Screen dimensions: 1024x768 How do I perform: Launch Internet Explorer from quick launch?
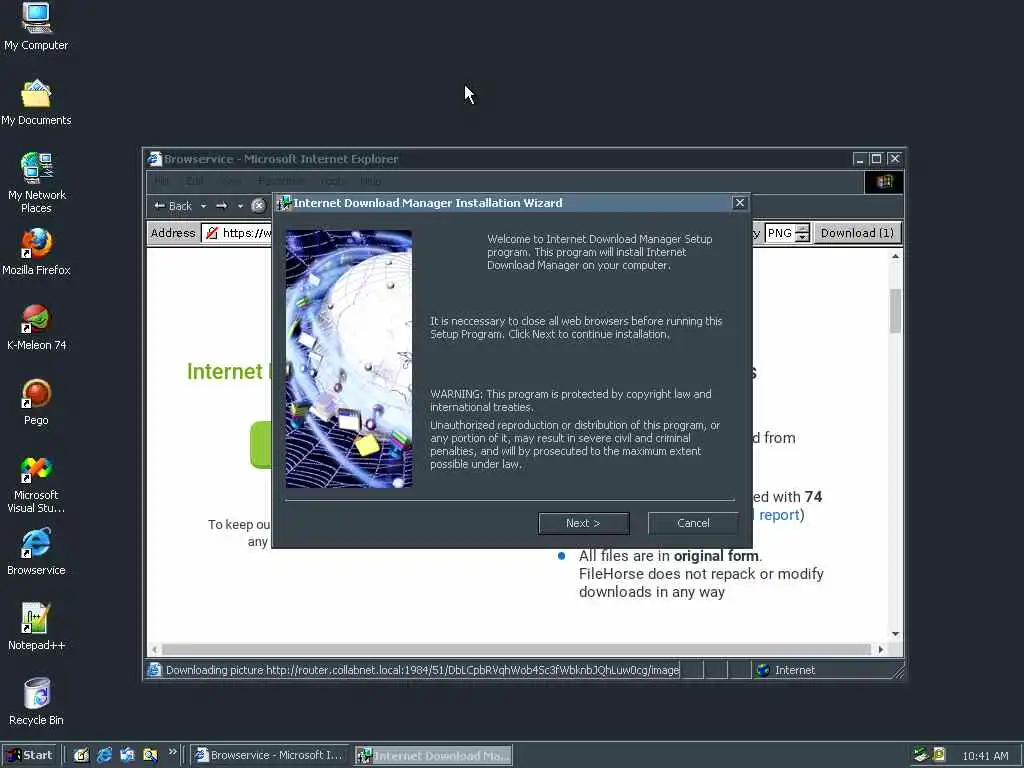pos(104,755)
